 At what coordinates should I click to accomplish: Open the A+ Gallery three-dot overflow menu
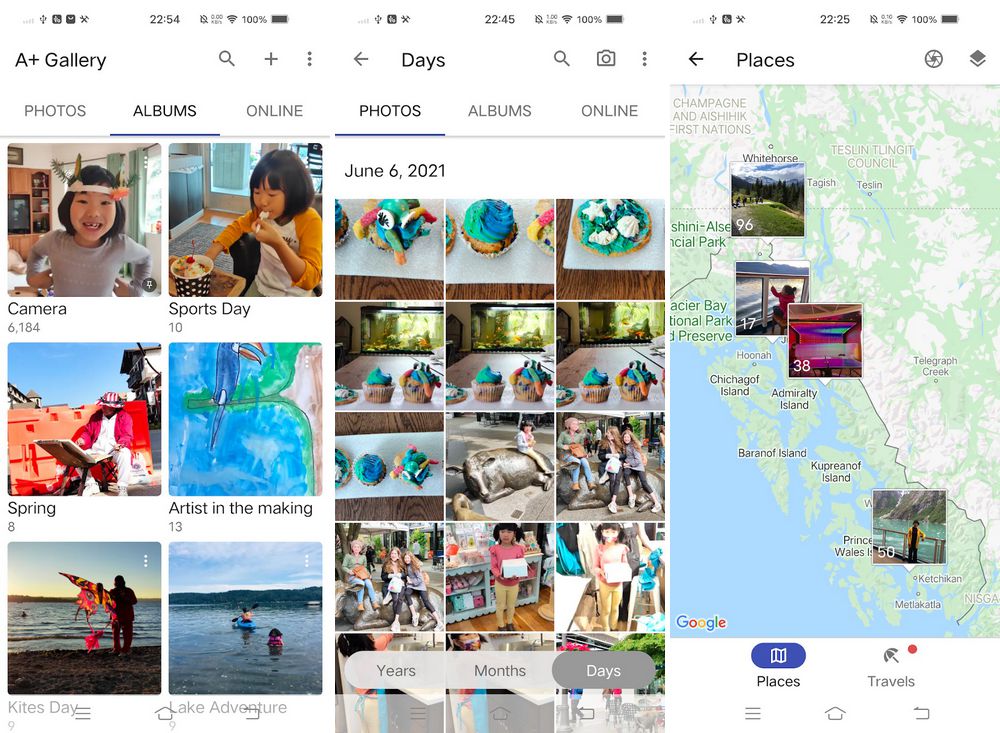(309, 59)
